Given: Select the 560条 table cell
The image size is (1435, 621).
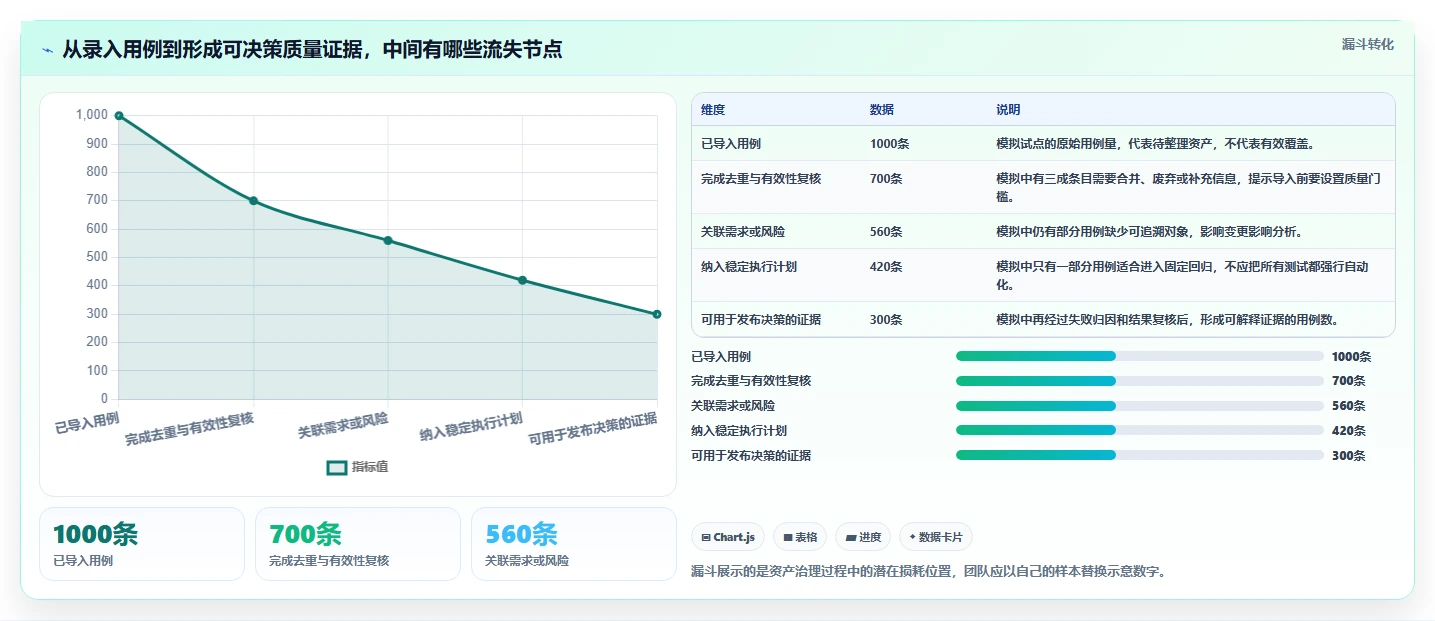Looking at the screenshot, I should [886, 231].
